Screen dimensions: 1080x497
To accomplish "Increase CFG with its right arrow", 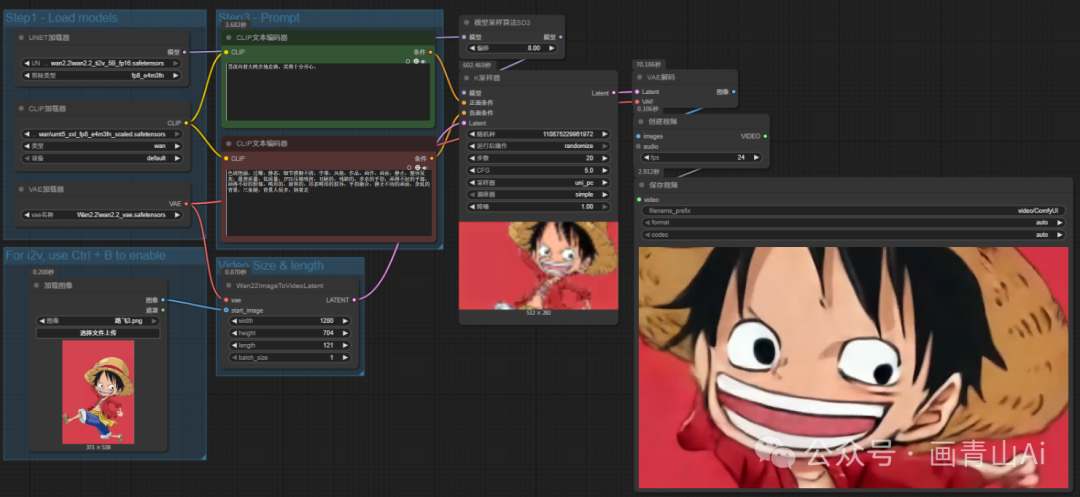I will [605, 171].
